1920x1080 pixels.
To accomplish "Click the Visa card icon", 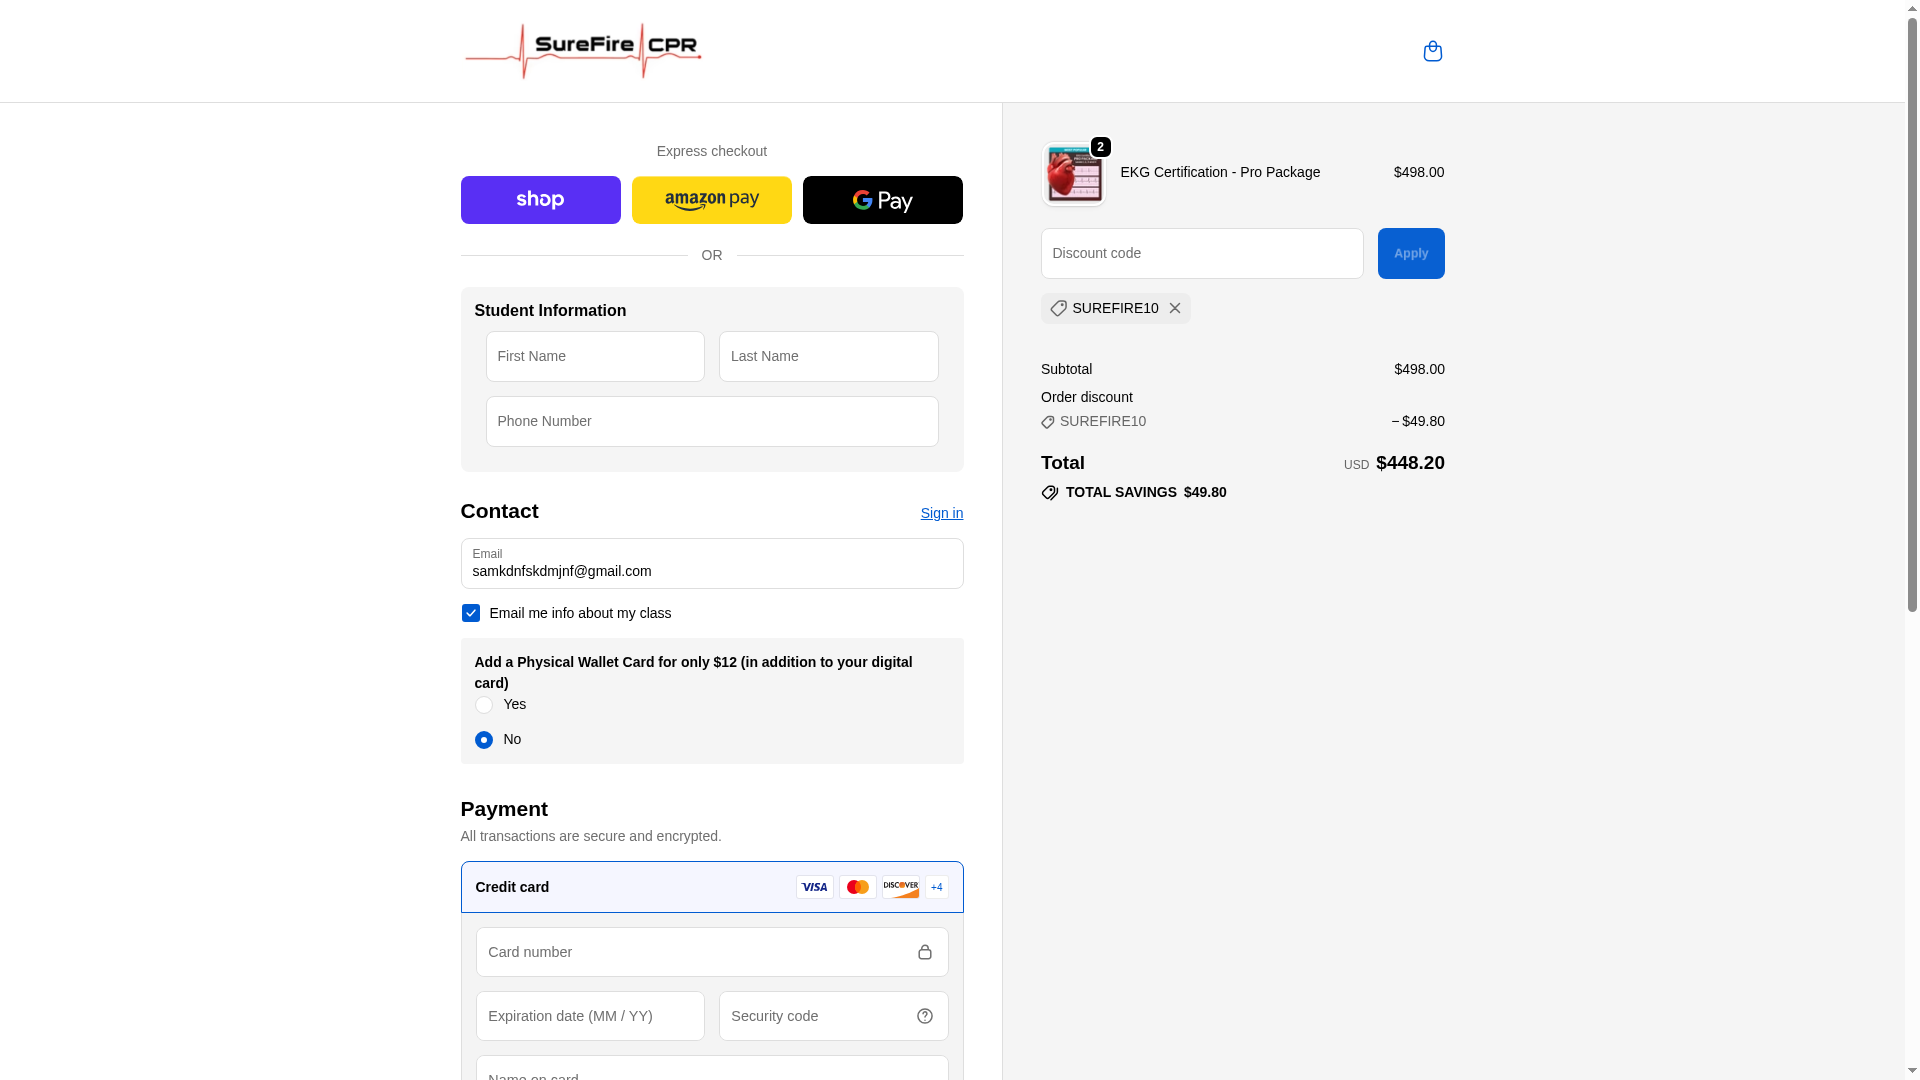I will (815, 887).
